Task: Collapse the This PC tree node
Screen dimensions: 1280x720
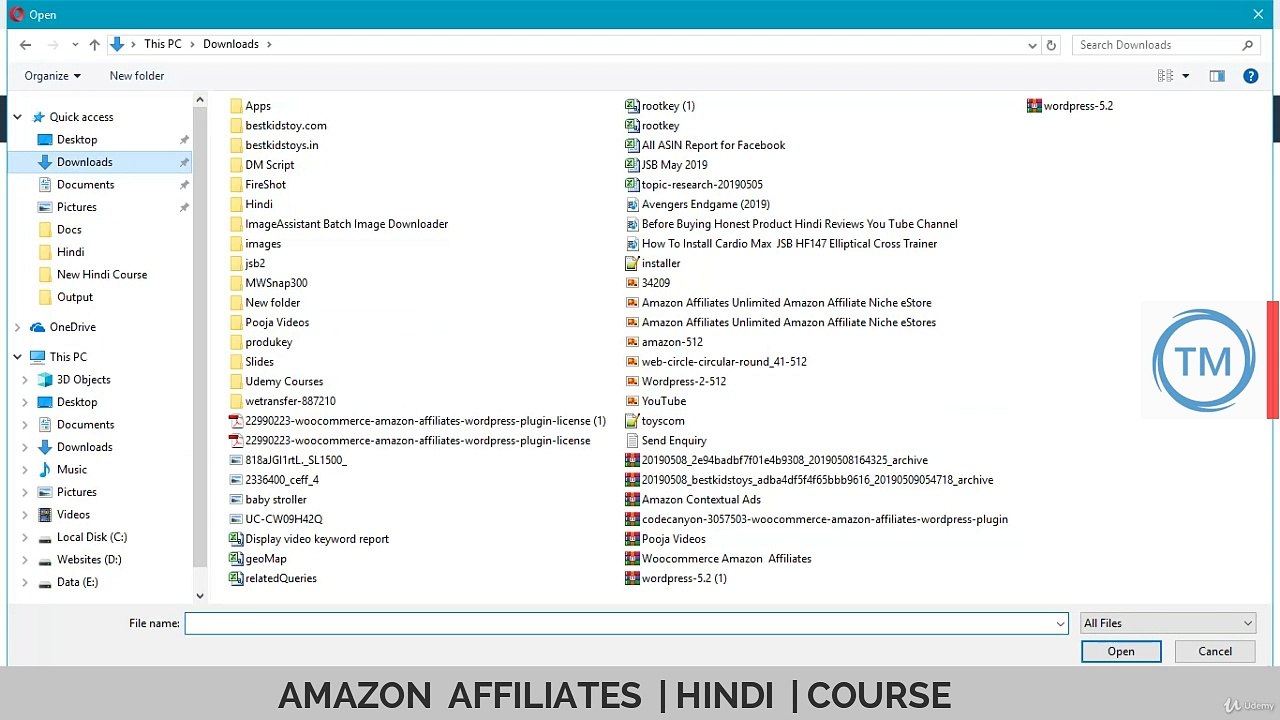Action: click(x=17, y=357)
